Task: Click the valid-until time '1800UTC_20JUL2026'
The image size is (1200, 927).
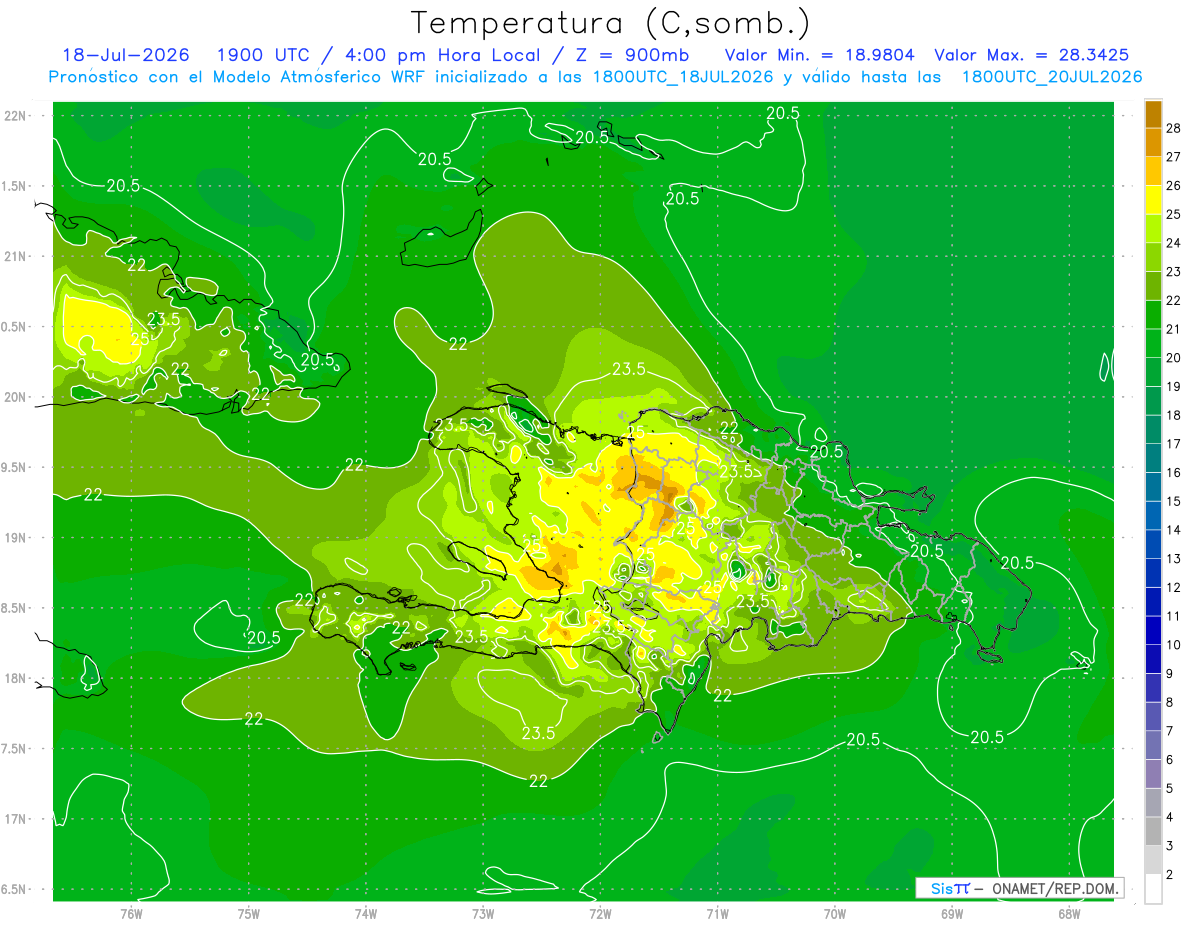Action: pyautogui.click(x=1052, y=77)
